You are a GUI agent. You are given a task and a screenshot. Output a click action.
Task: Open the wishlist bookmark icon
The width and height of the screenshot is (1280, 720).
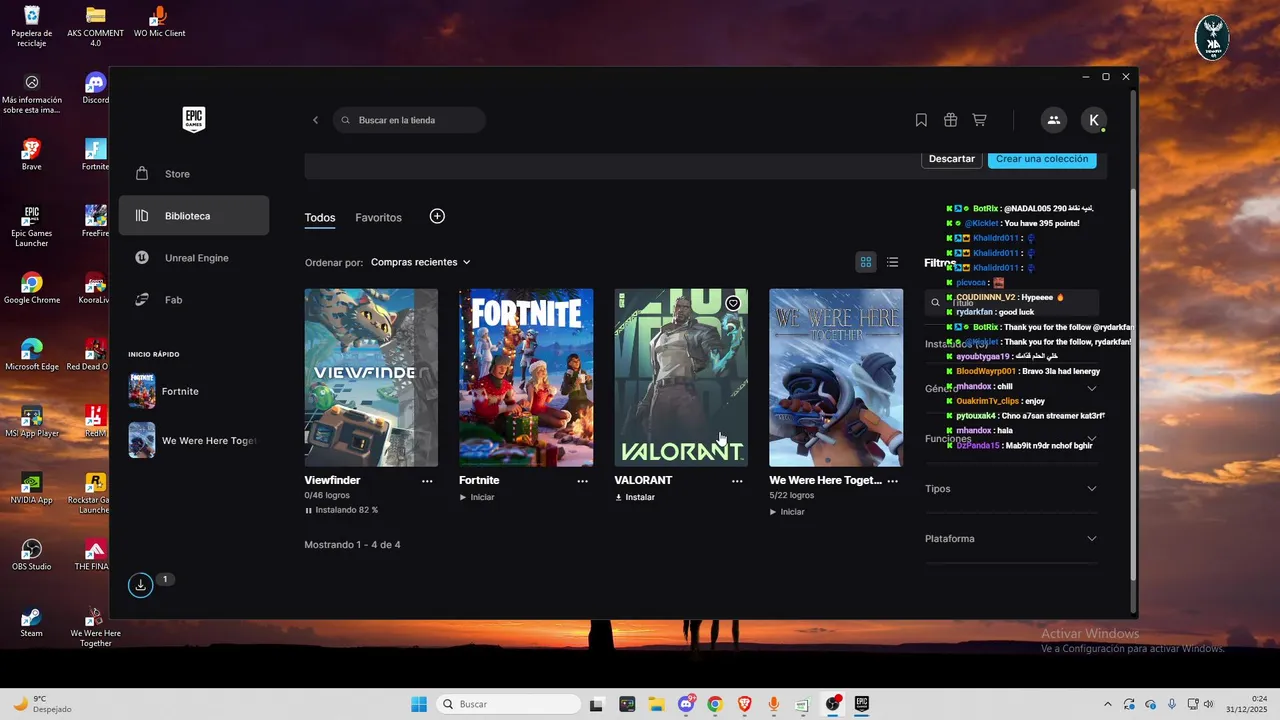pos(921,120)
